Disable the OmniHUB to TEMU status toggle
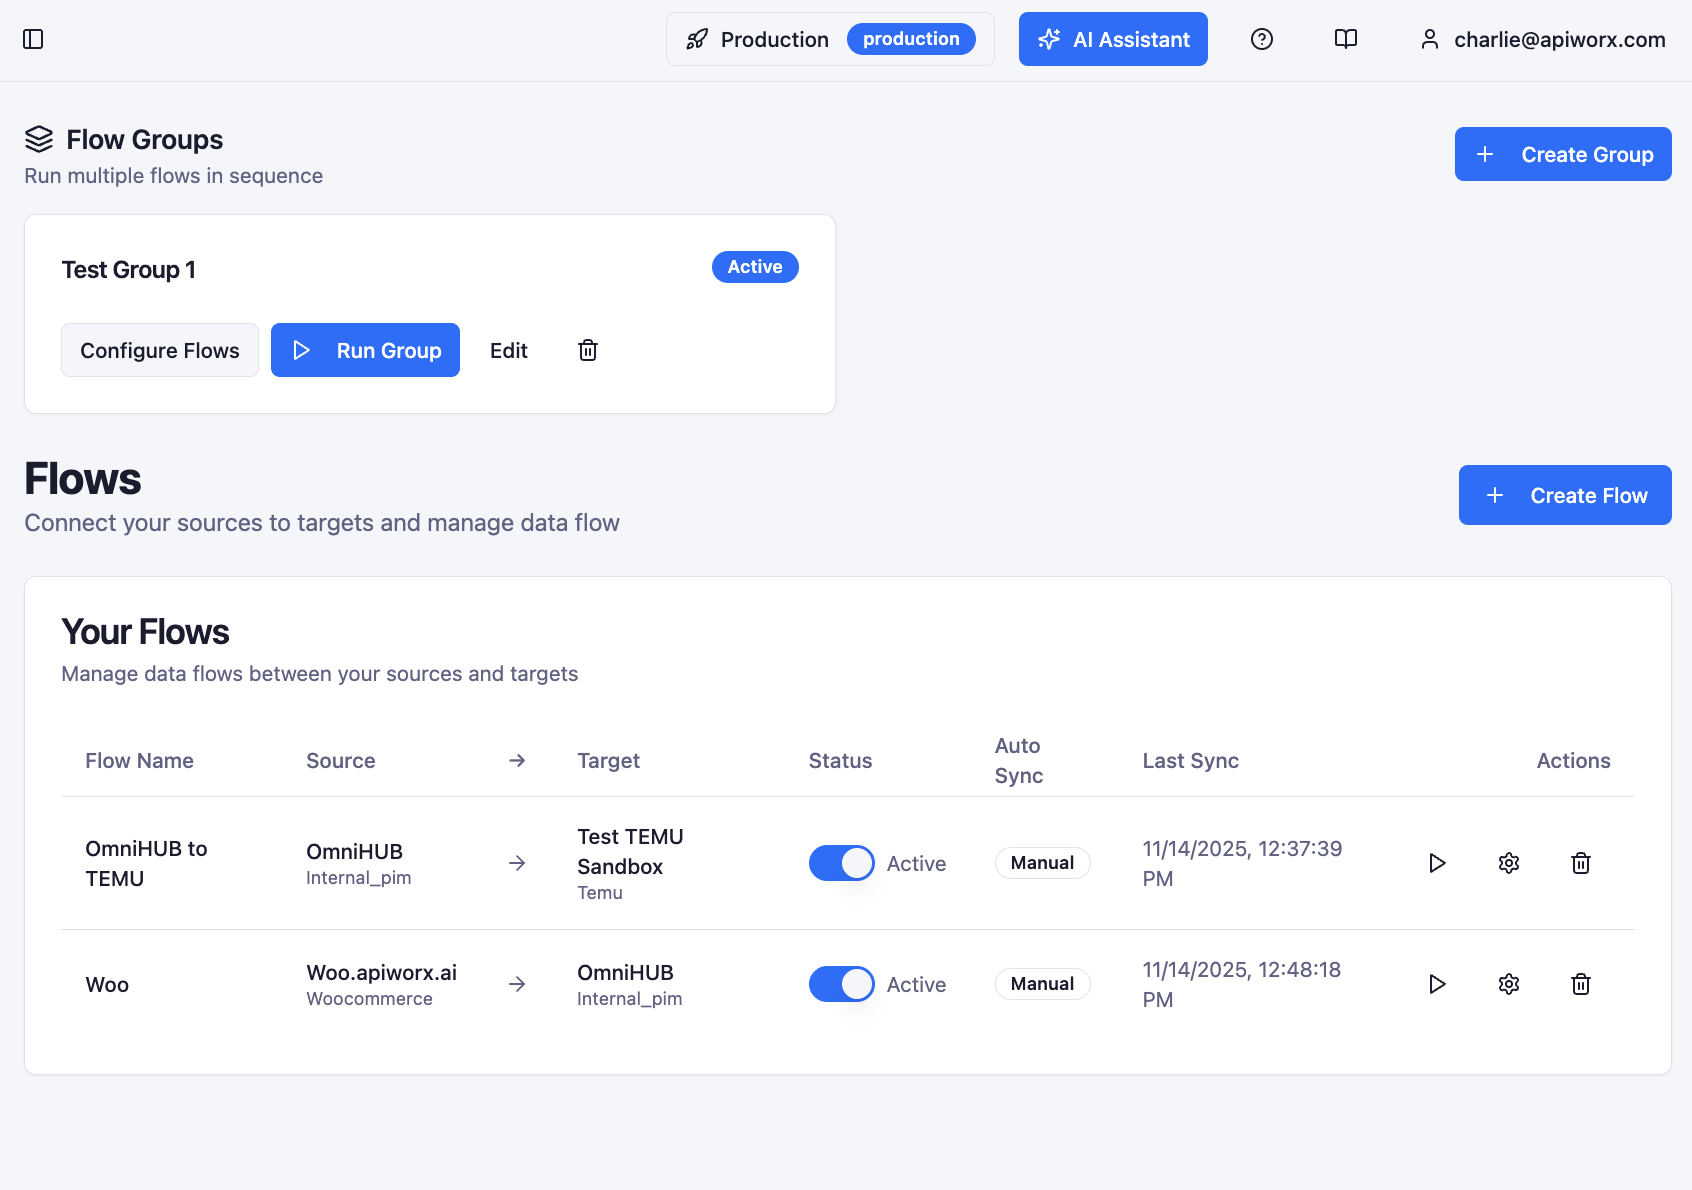The image size is (1692, 1190). point(841,862)
